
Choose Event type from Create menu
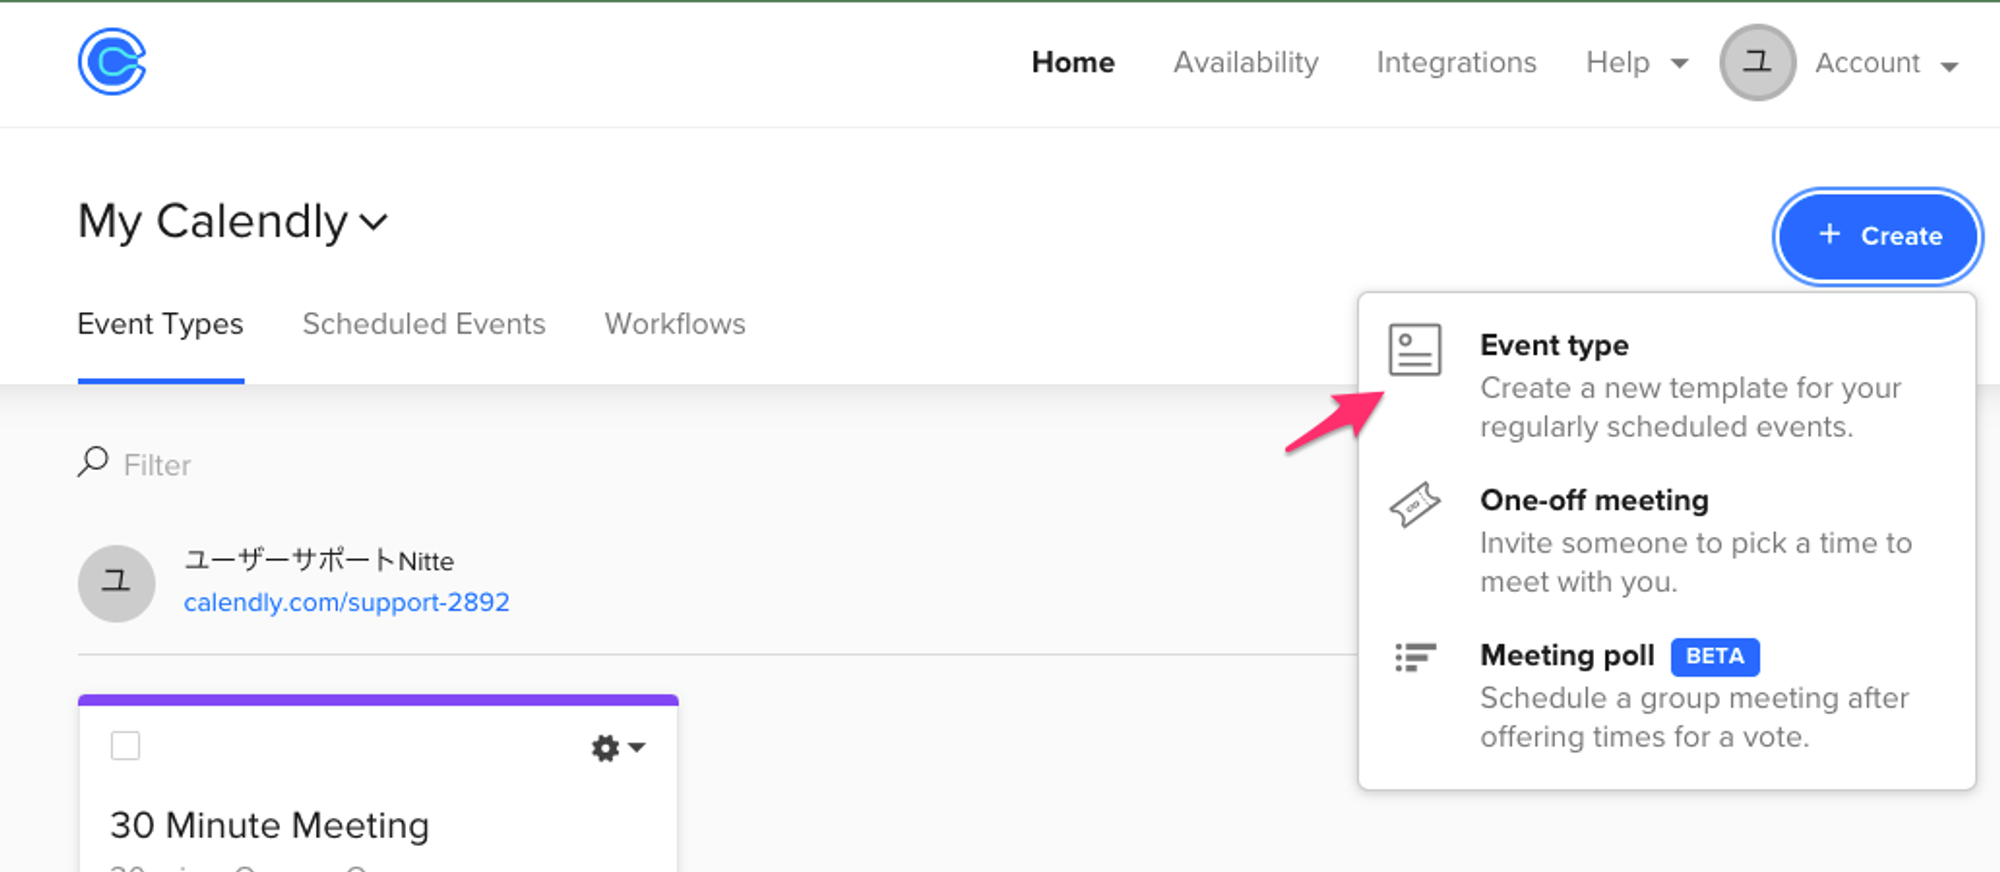click(x=1667, y=385)
